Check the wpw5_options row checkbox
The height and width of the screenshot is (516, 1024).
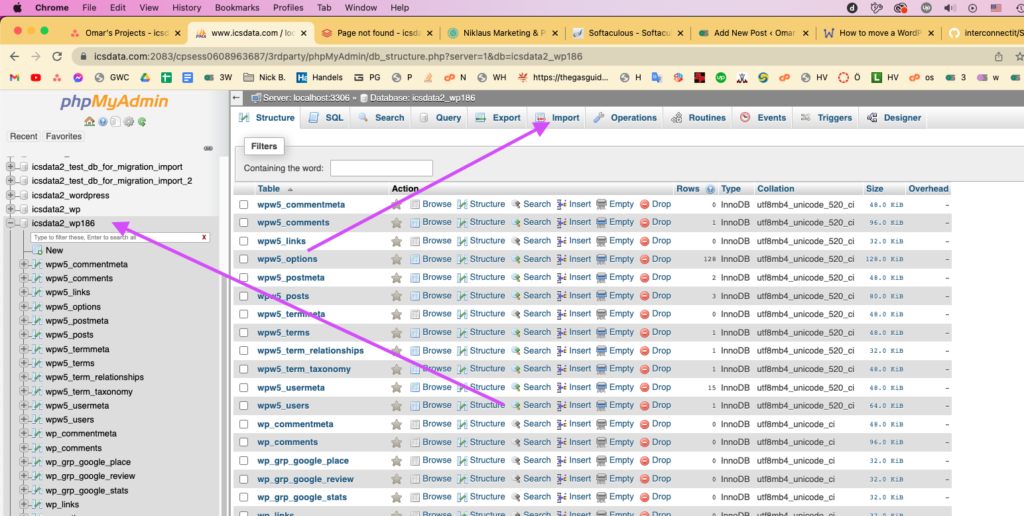tap(244, 259)
